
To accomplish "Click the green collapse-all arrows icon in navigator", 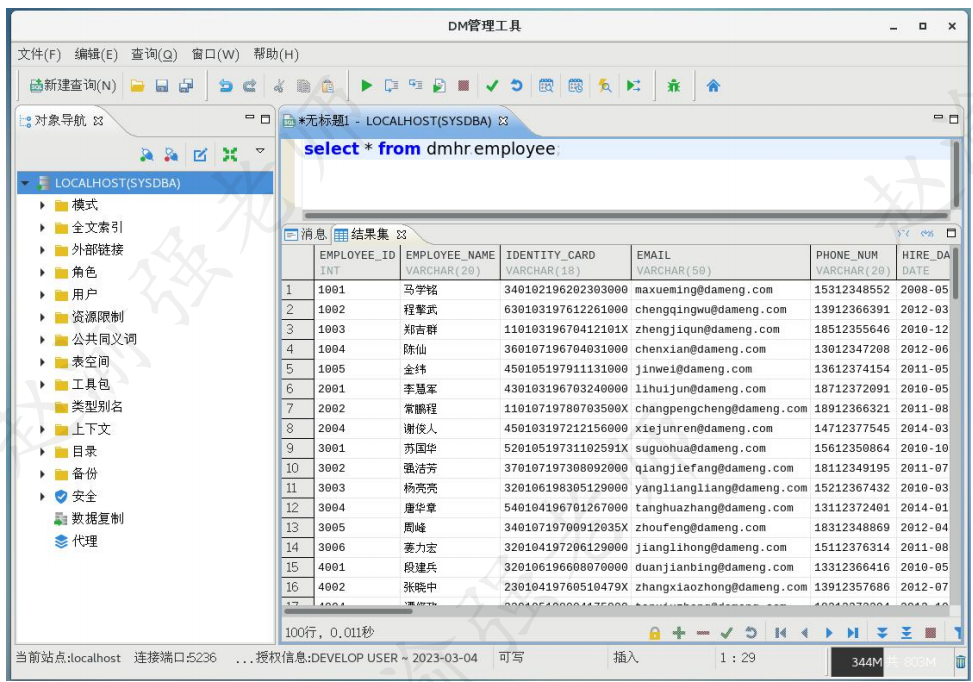I will [230, 155].
